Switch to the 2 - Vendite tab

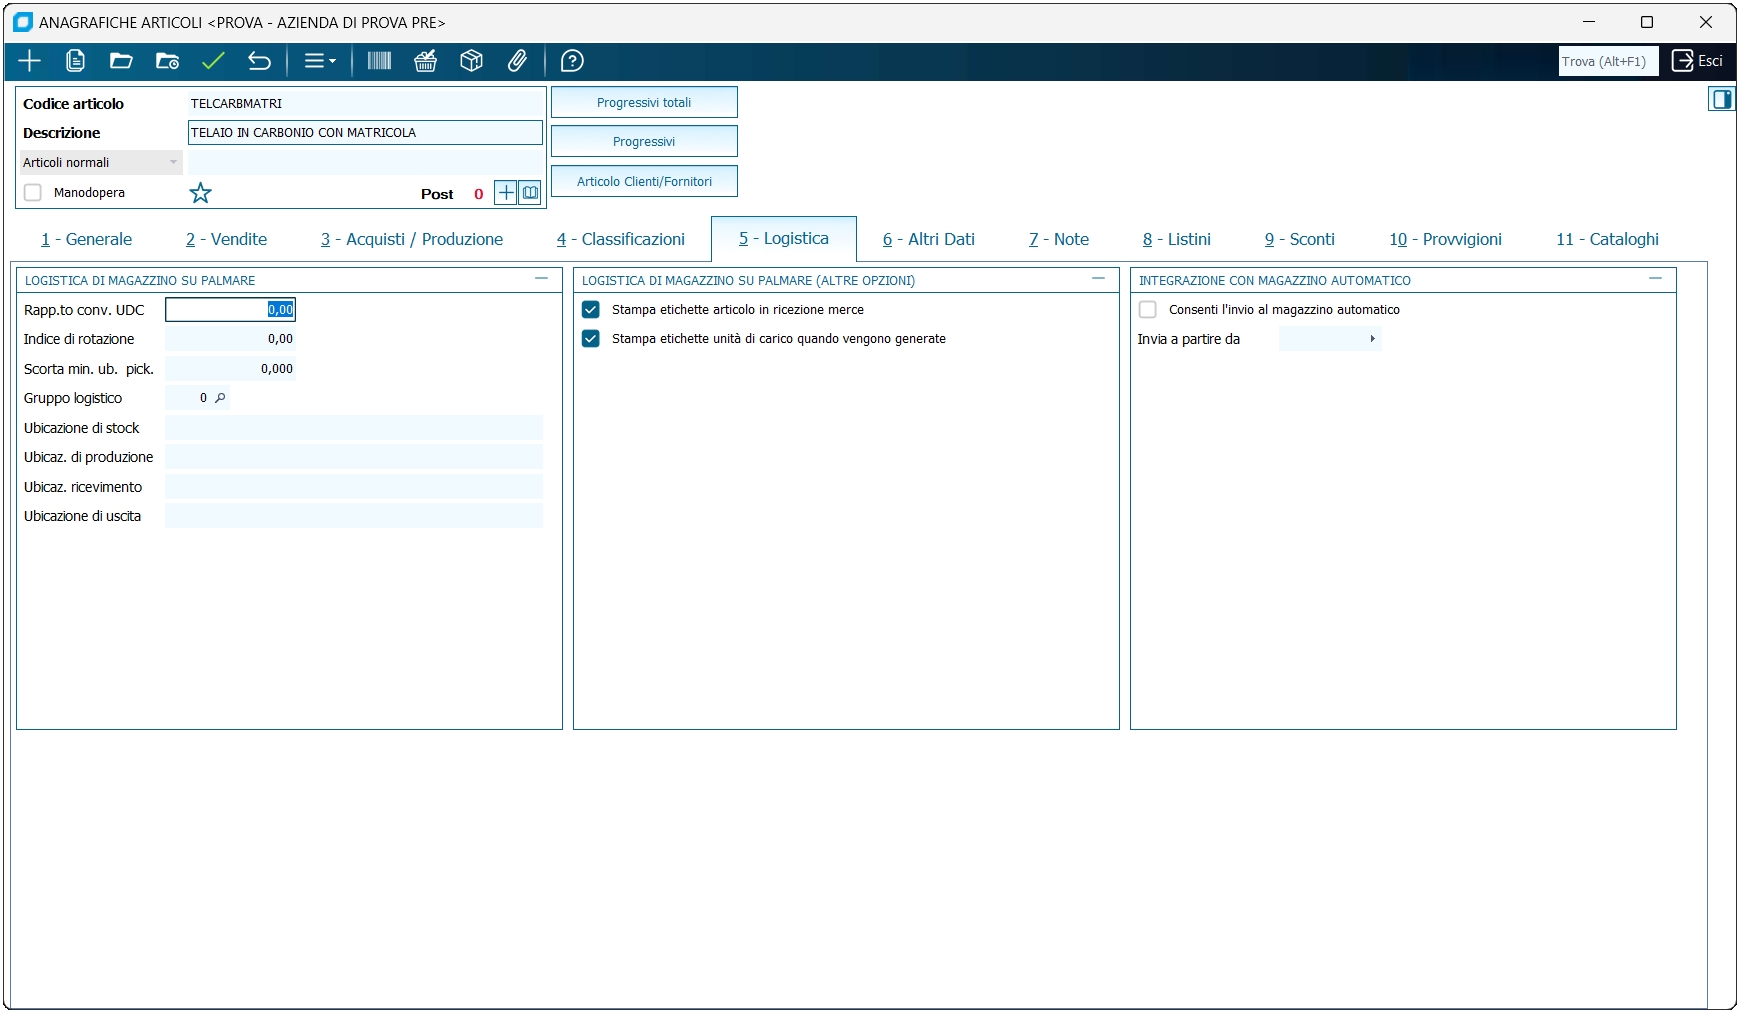226,239
